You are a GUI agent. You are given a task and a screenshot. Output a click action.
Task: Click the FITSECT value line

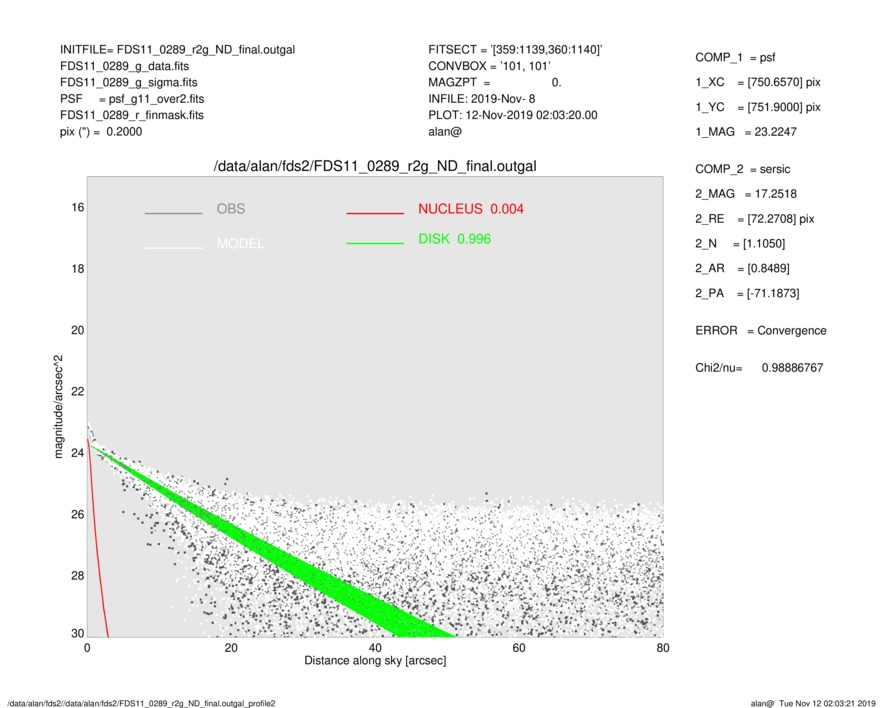pyautogui.click(x=515, y=50)
